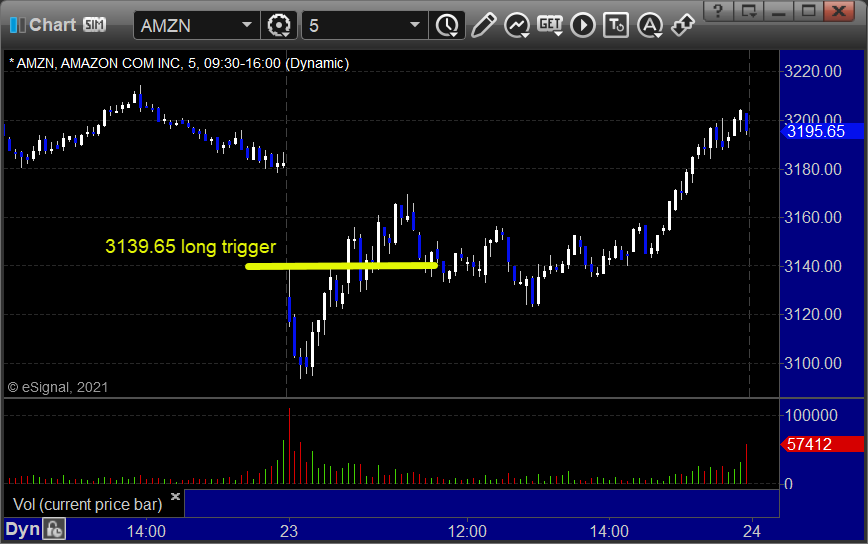
Task: Close the Vol study pane tab
Action: click(175, 496)
